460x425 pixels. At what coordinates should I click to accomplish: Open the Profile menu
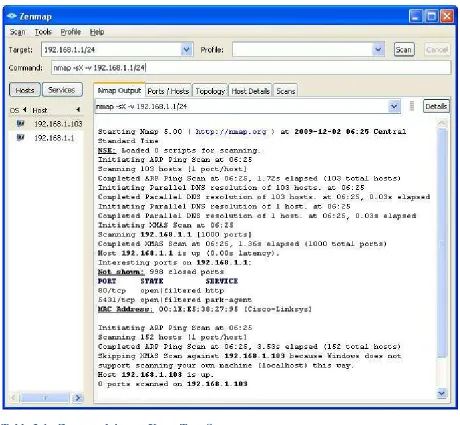71,32
